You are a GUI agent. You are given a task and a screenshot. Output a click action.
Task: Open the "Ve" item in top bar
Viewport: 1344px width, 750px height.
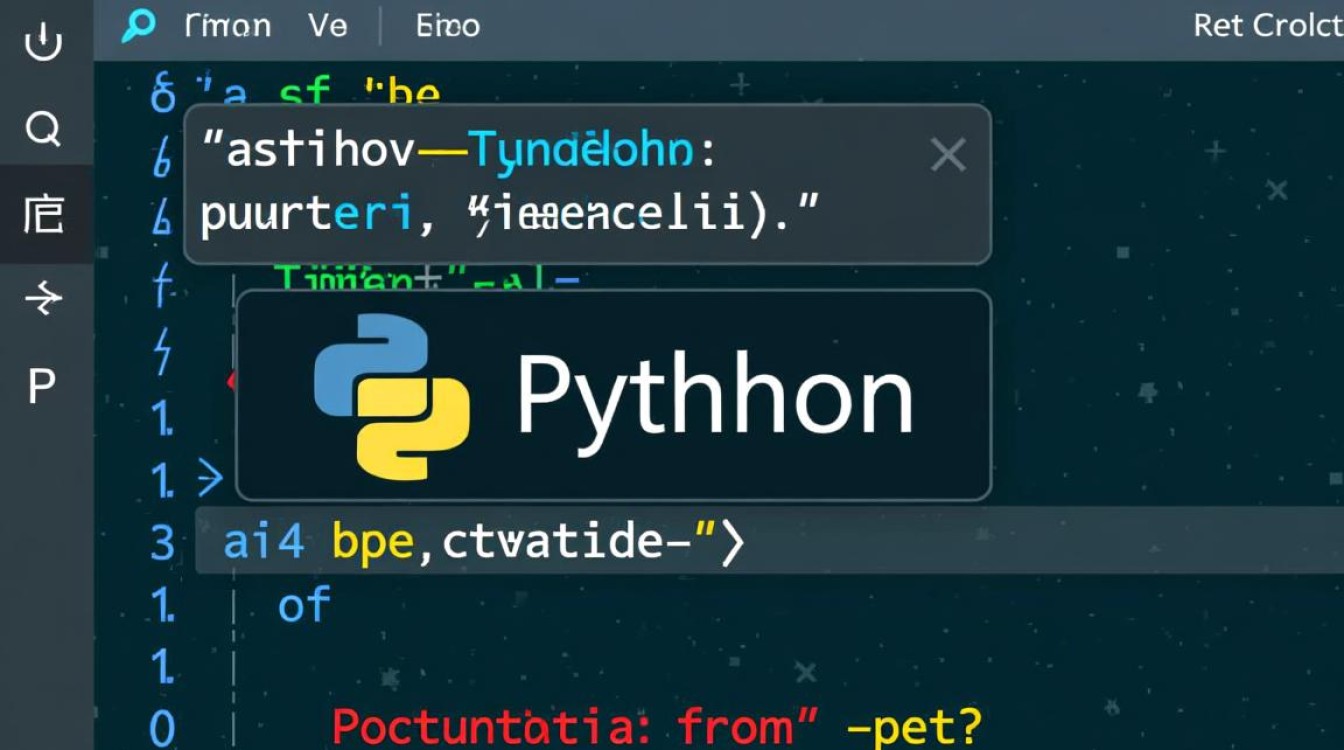[328, 26]
